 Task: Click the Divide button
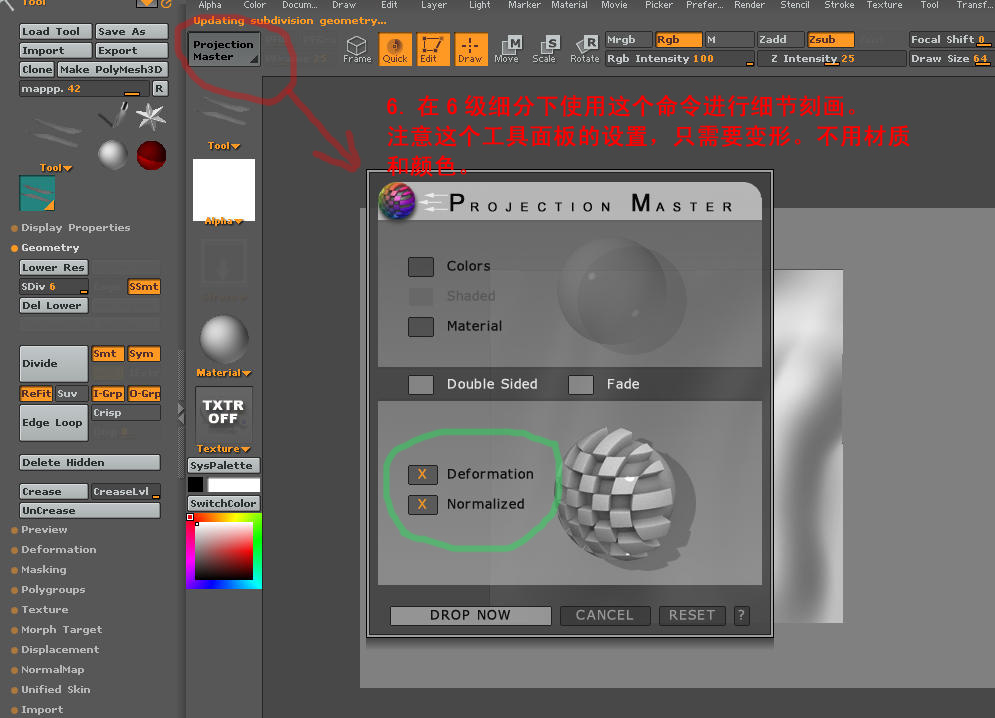[53, 364]
